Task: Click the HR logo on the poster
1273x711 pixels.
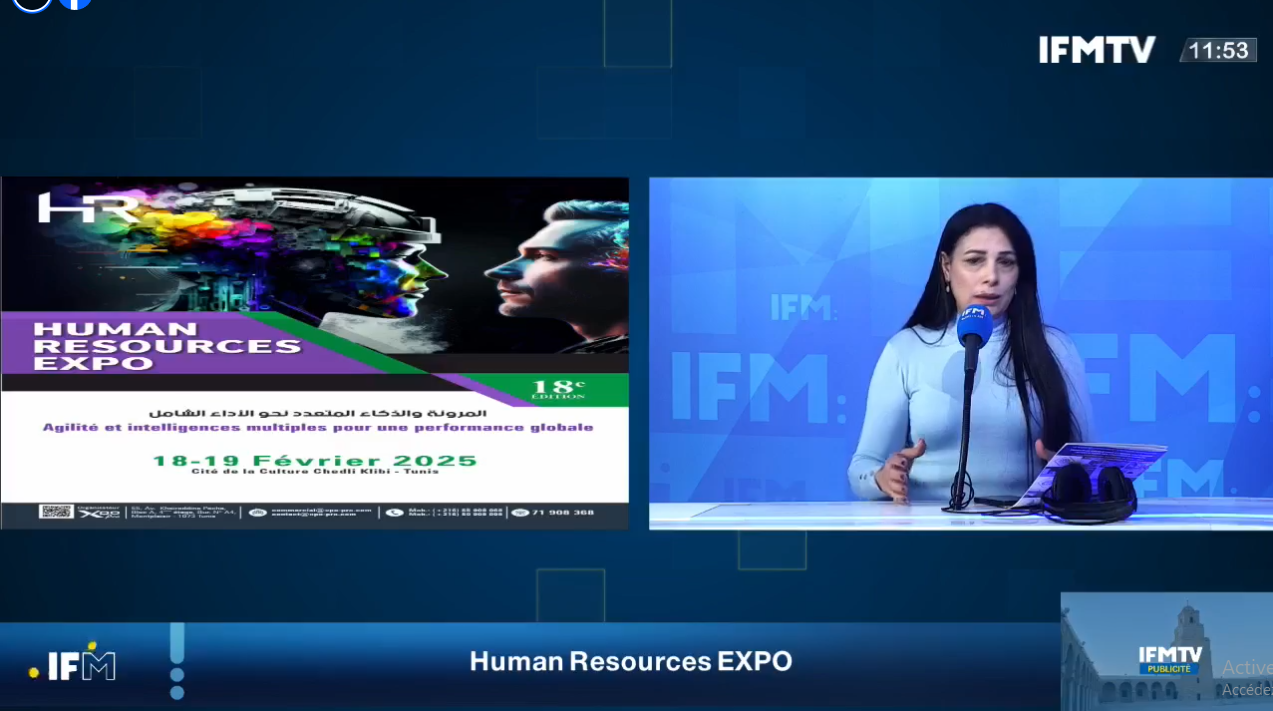Action: click(85, 207)
